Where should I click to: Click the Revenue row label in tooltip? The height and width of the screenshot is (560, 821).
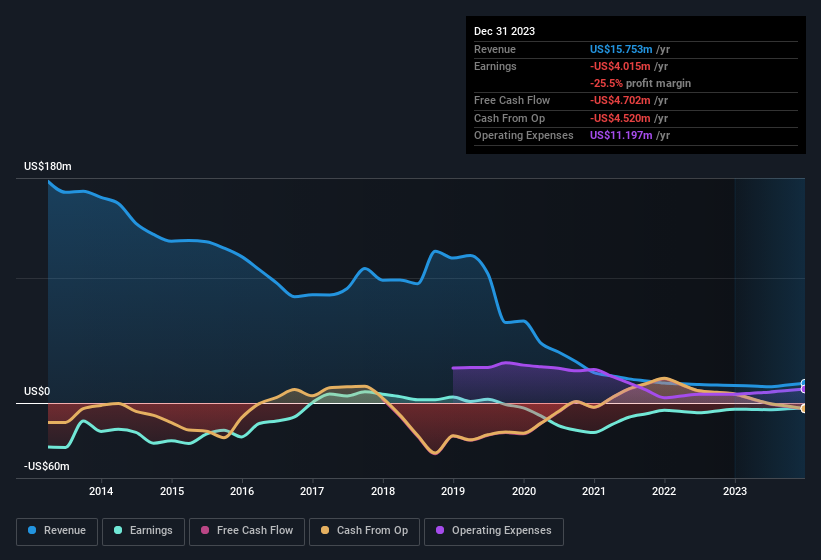(495, 49)
